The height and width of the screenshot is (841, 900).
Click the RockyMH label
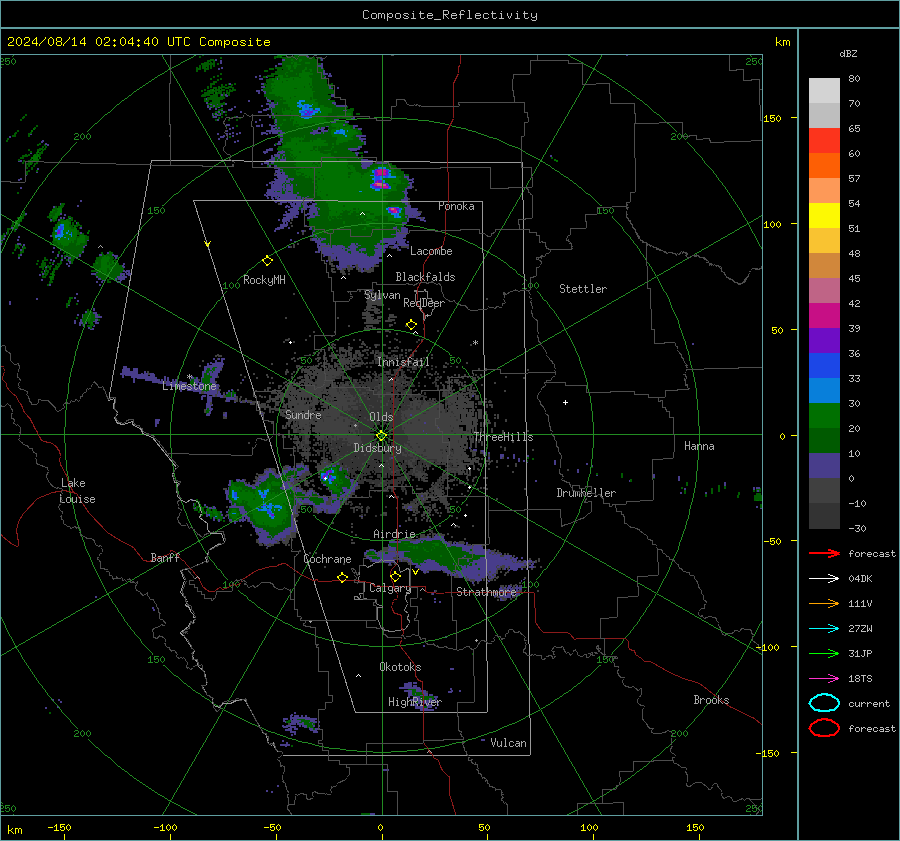pyautogui.click(x=264, y=280)
